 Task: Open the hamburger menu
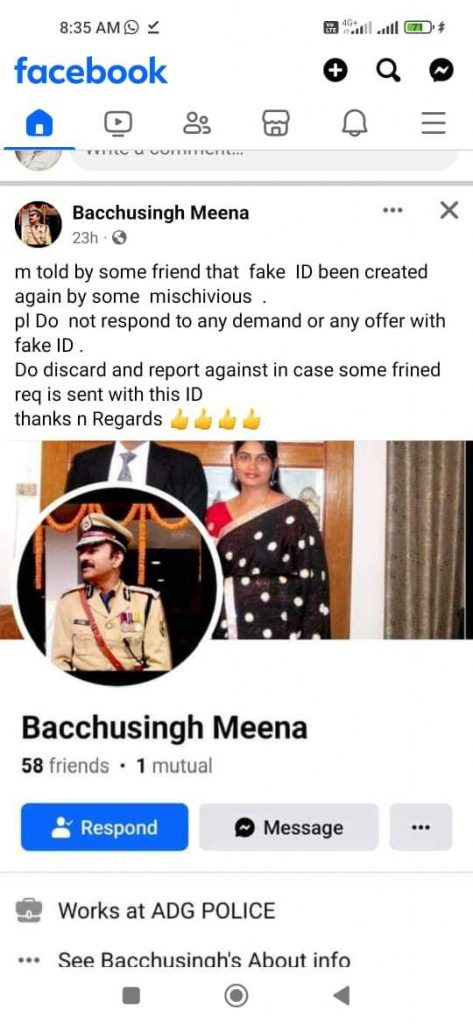[433, 122]
